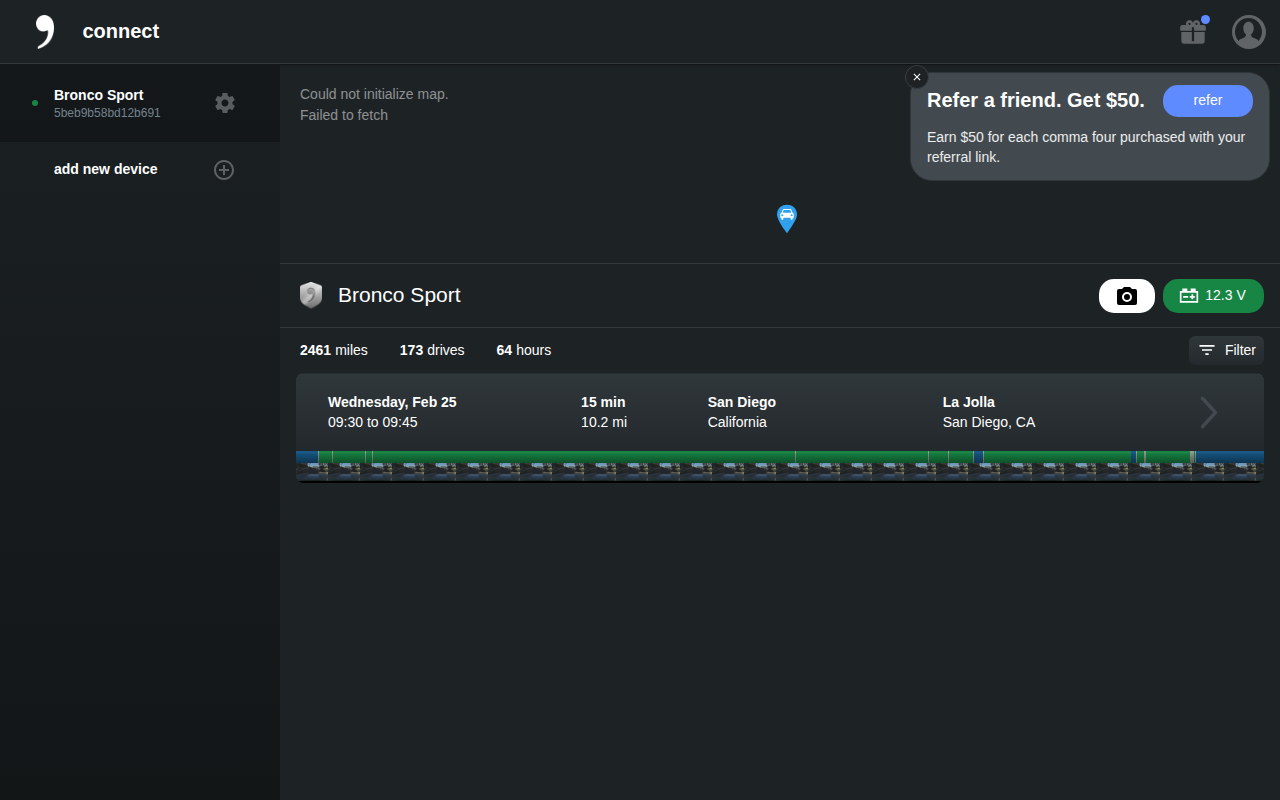Click the 'Could not initialize map' message
Screen dimensions: 1280x800
(374, 94)
